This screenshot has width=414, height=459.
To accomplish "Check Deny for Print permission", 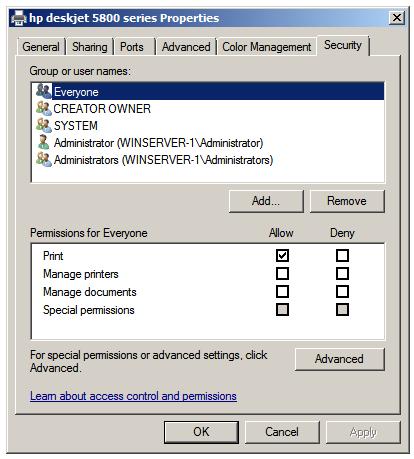I will (342, 256).
